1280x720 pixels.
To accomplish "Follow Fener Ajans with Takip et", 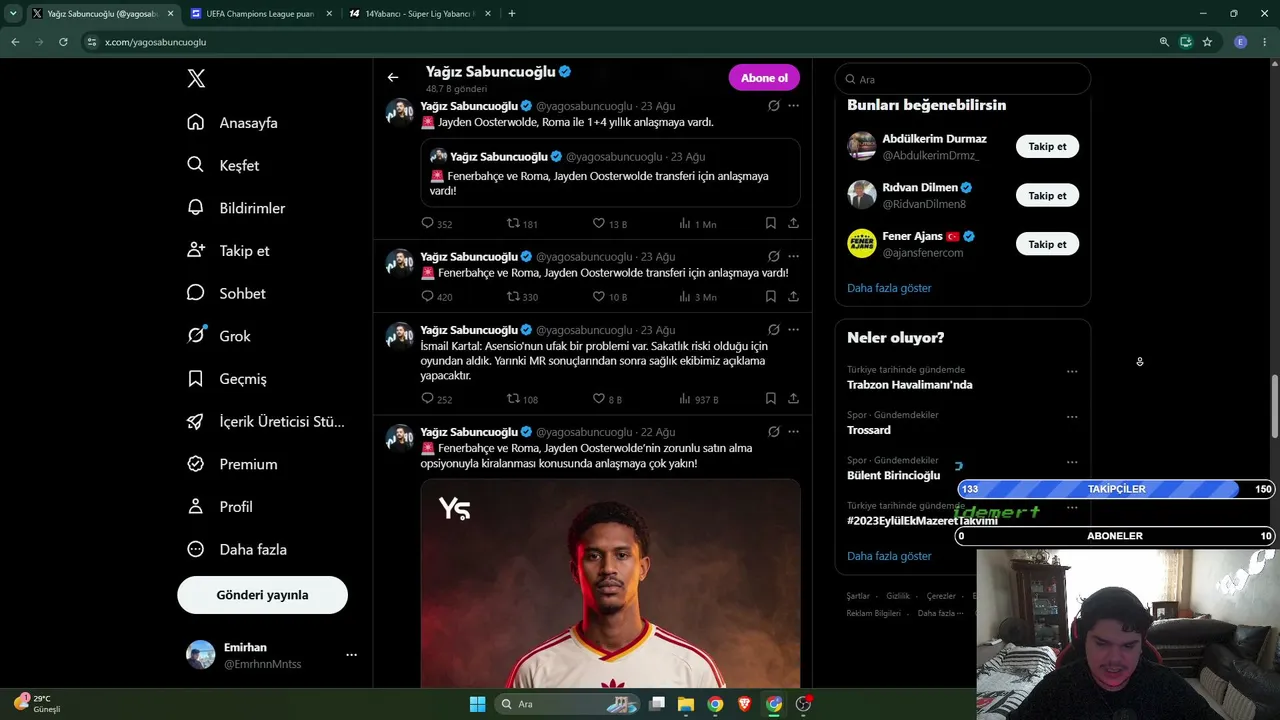I will tap(1047, 244).
